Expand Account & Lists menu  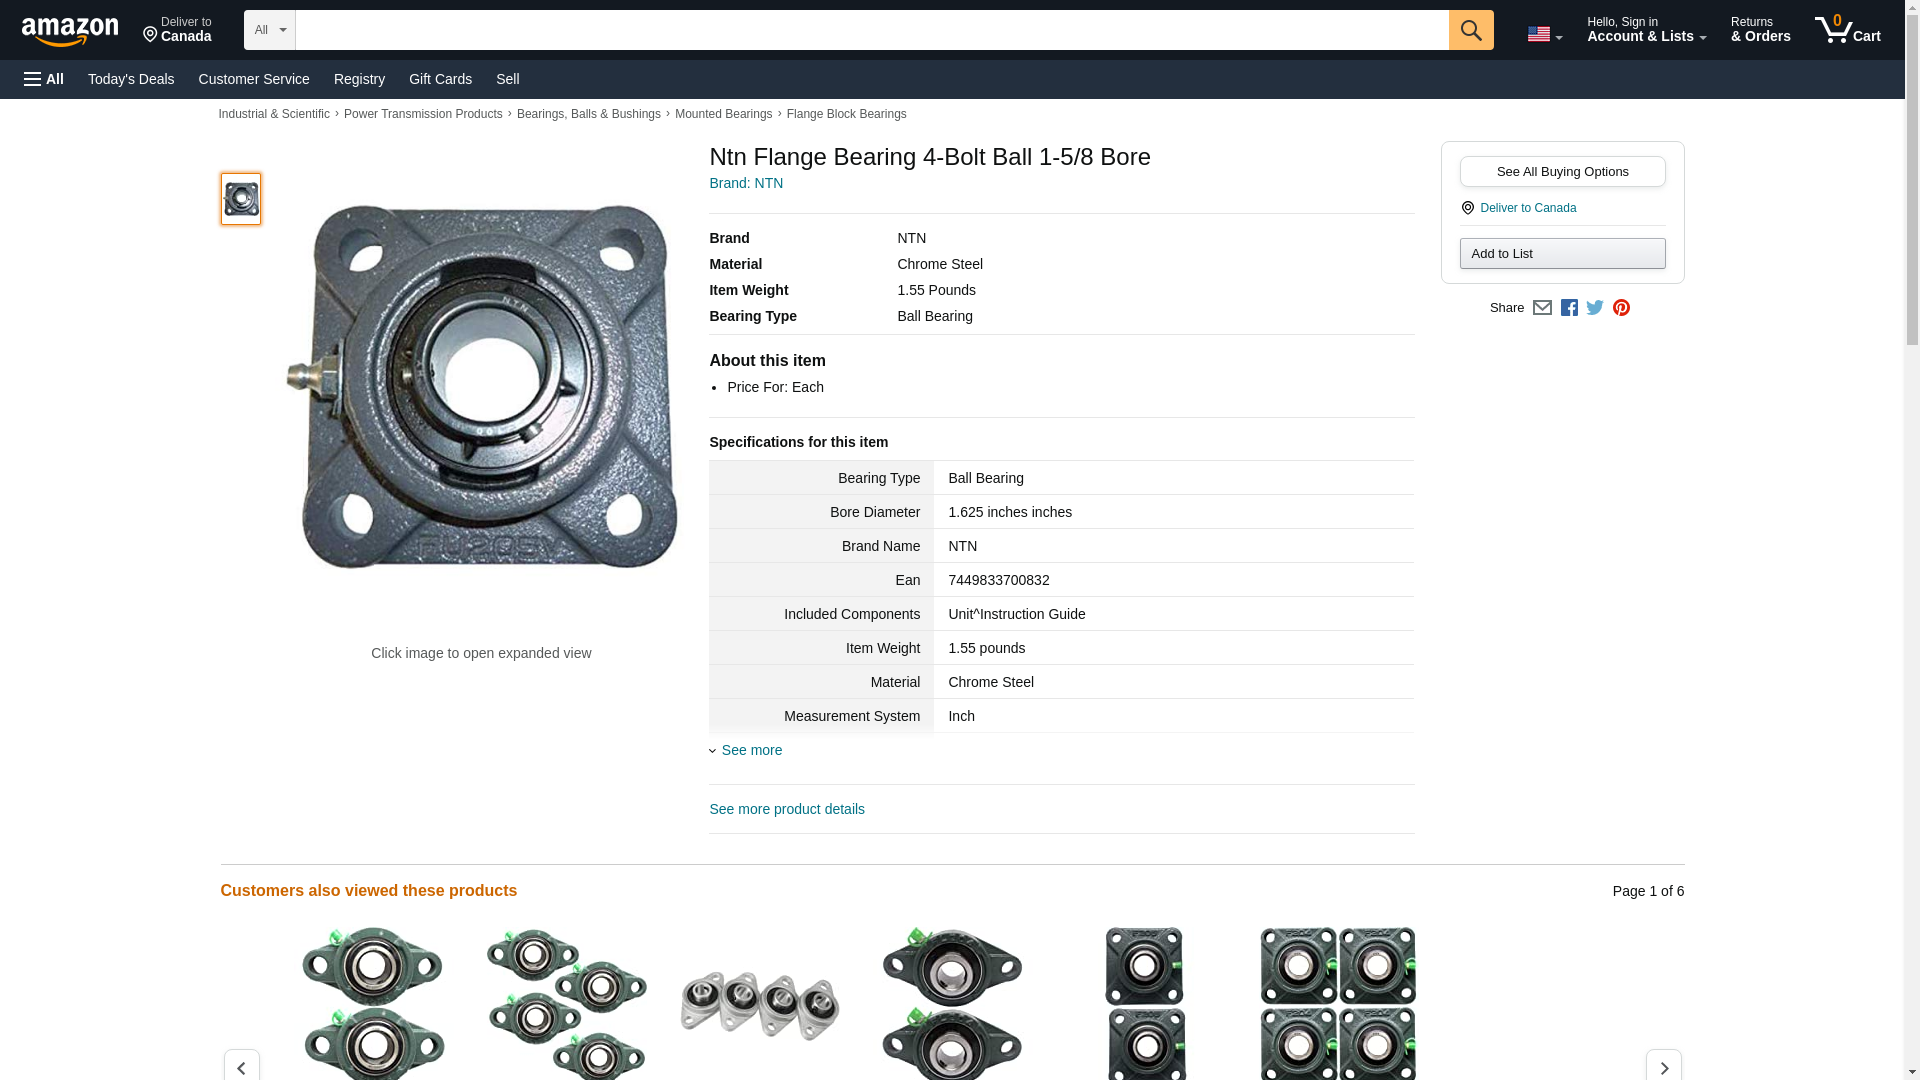(1646, 30)
